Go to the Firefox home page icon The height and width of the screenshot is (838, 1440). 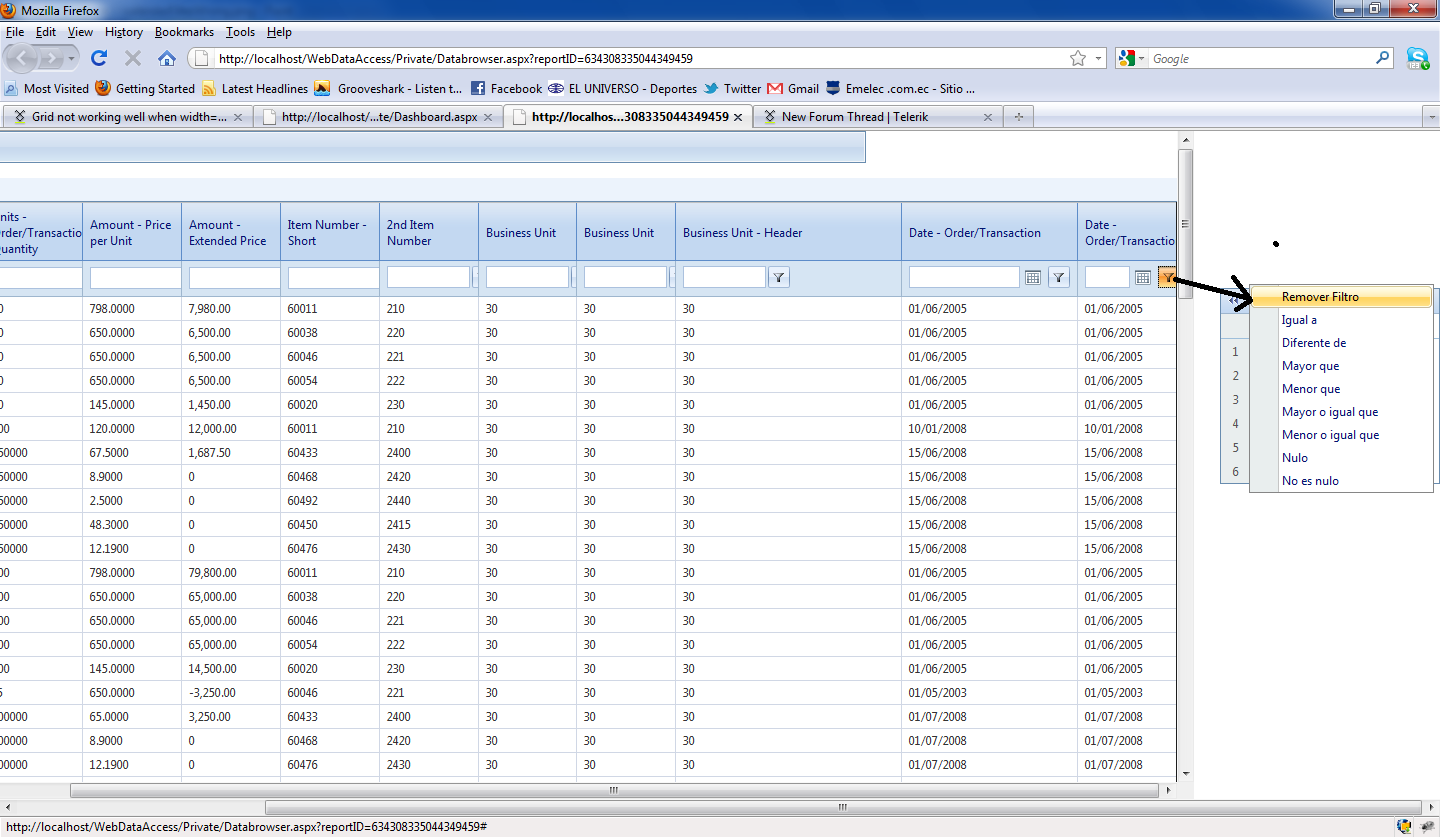pos(167,58)
